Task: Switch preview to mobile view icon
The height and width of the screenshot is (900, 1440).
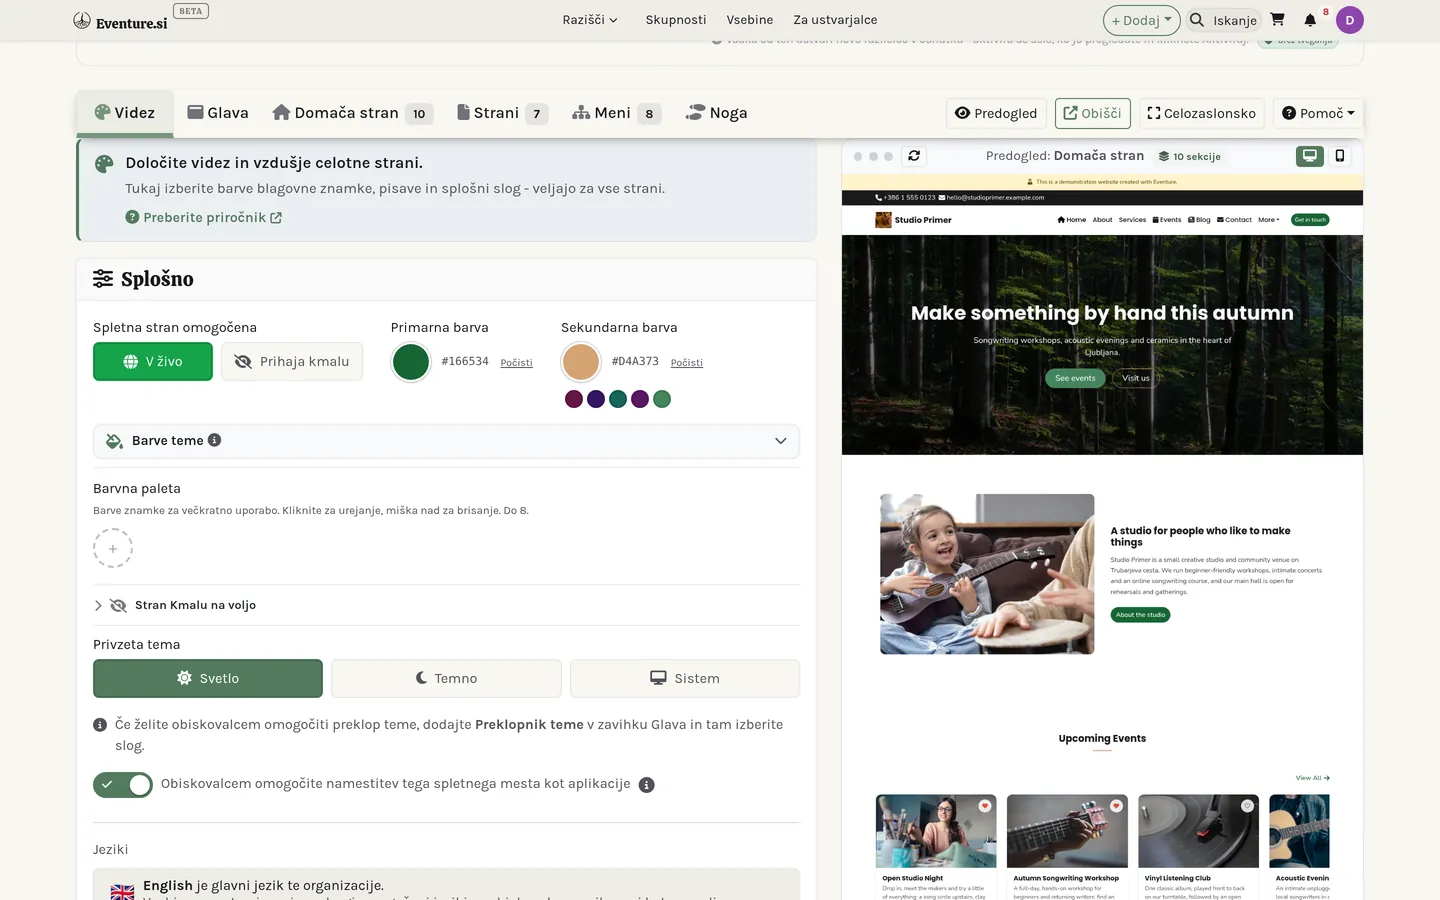Action: pyautogui.click(x=1340, y=156)
